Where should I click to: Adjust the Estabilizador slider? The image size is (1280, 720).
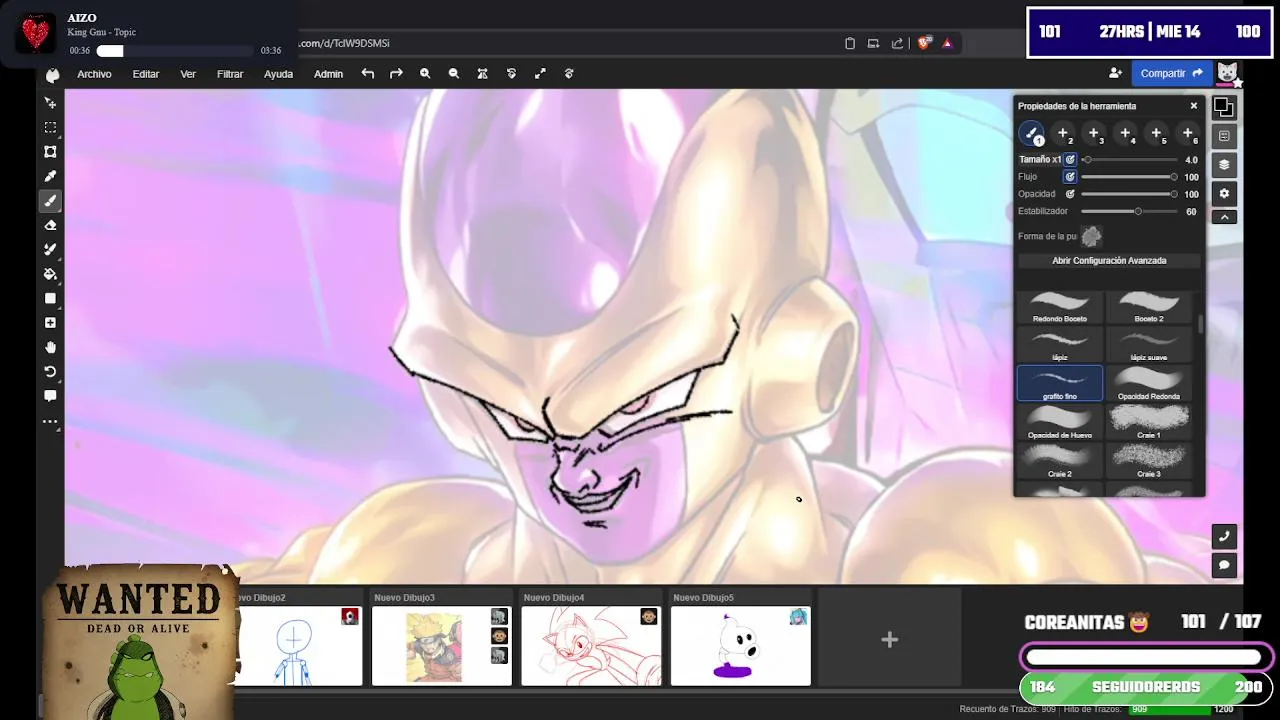tap(1129, 212)
